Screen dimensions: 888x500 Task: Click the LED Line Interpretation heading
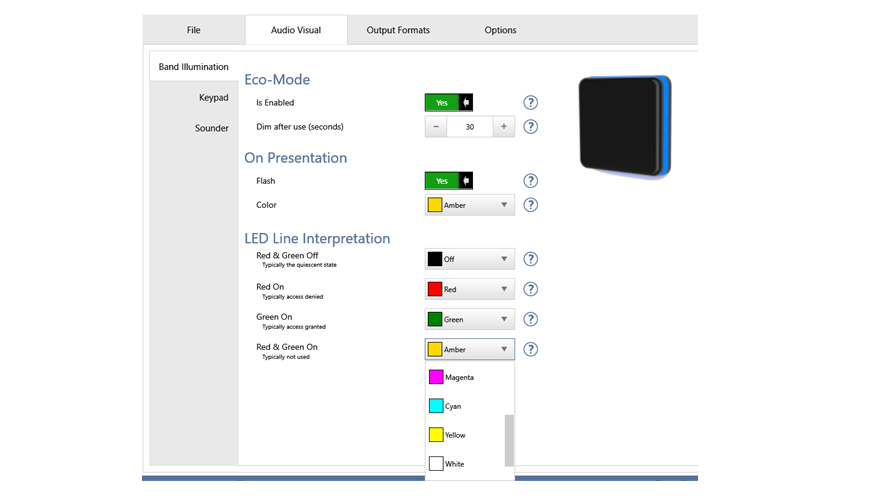(x=317, y=238)
